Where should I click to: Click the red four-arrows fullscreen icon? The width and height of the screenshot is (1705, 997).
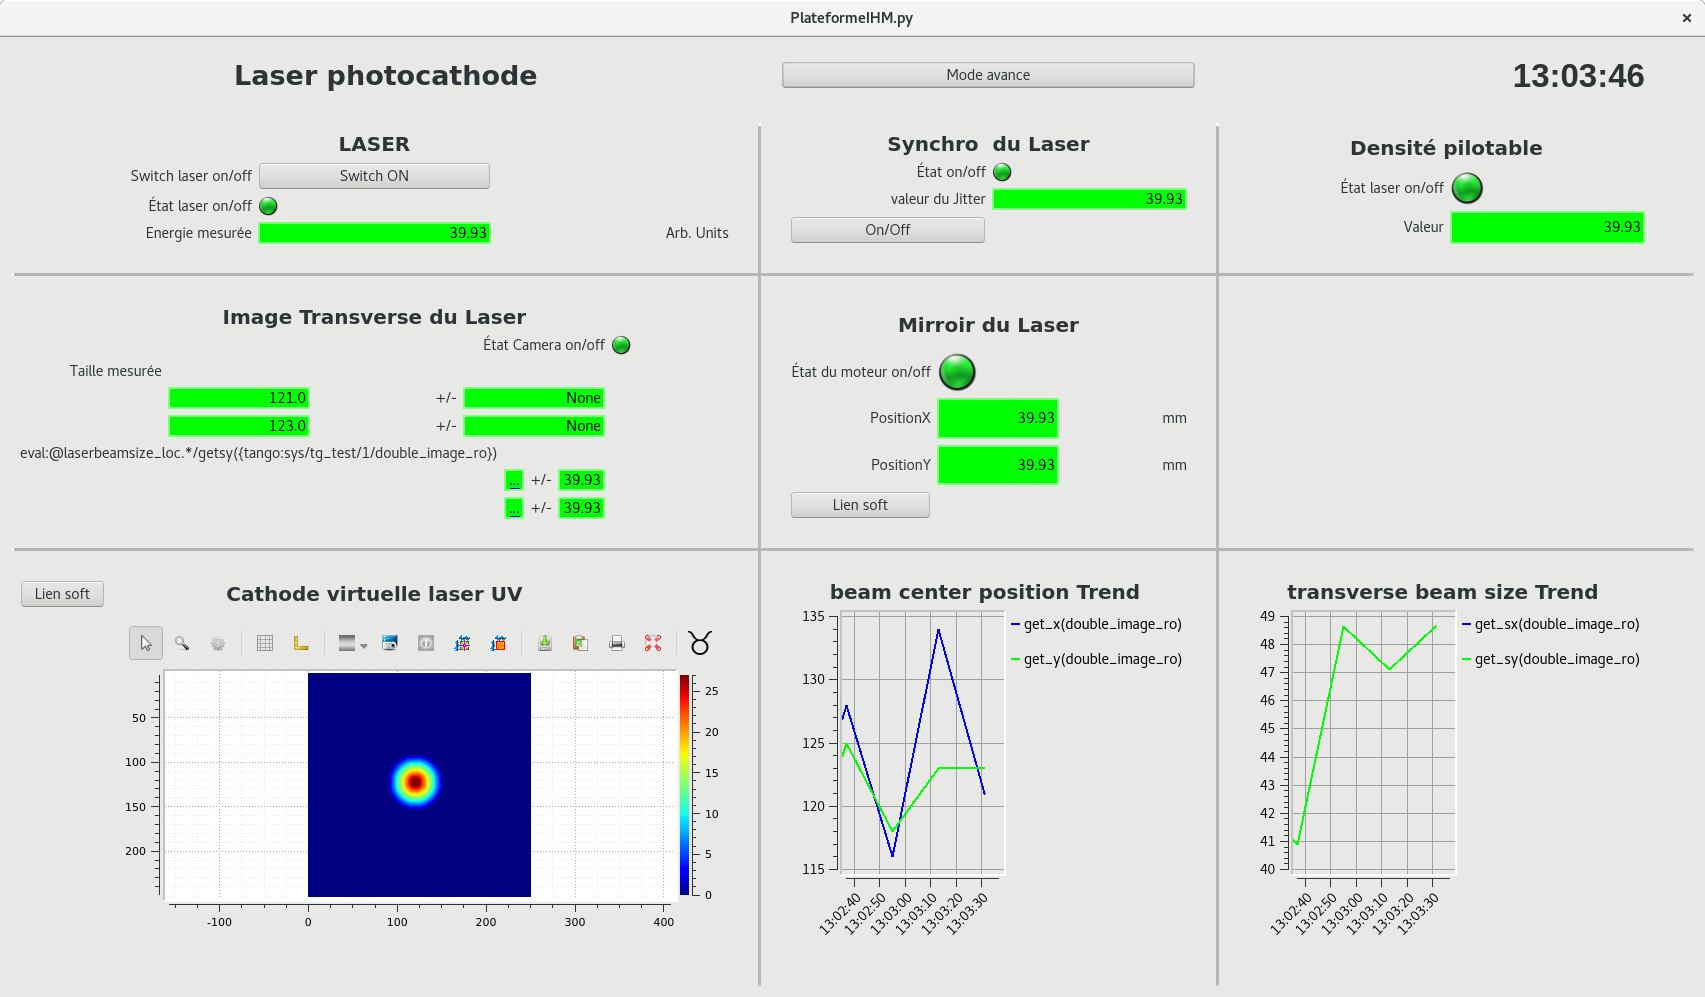(653, 643)
